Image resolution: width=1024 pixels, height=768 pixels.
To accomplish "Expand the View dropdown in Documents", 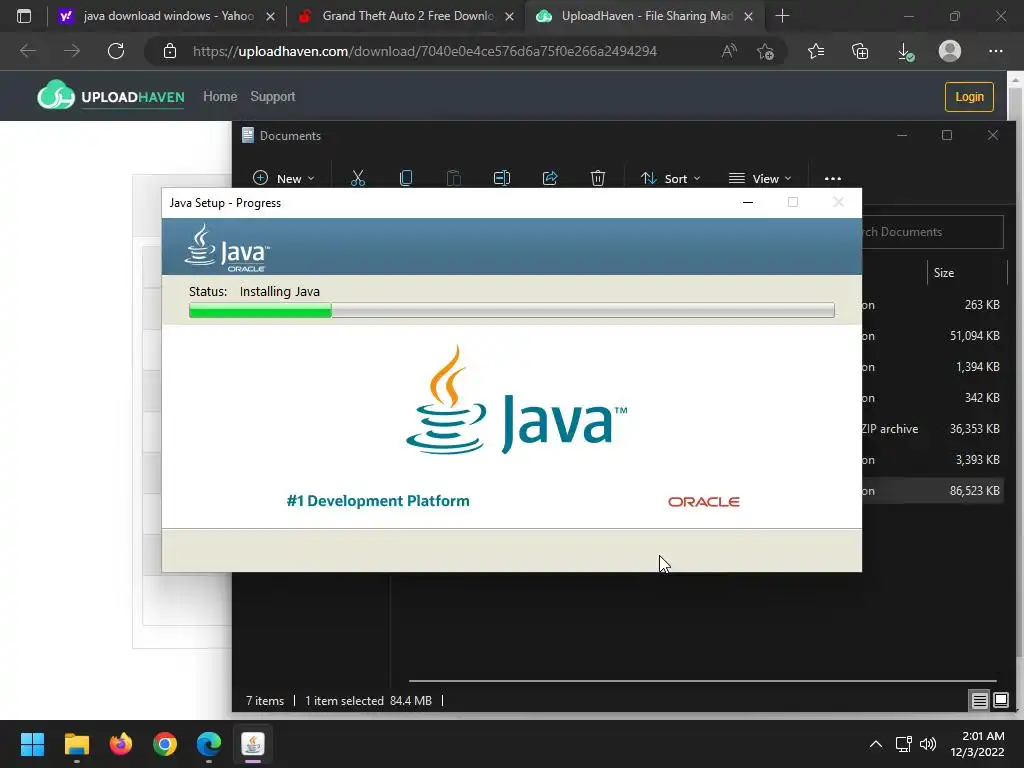I will pyautogui.click(x=760, y=178).
